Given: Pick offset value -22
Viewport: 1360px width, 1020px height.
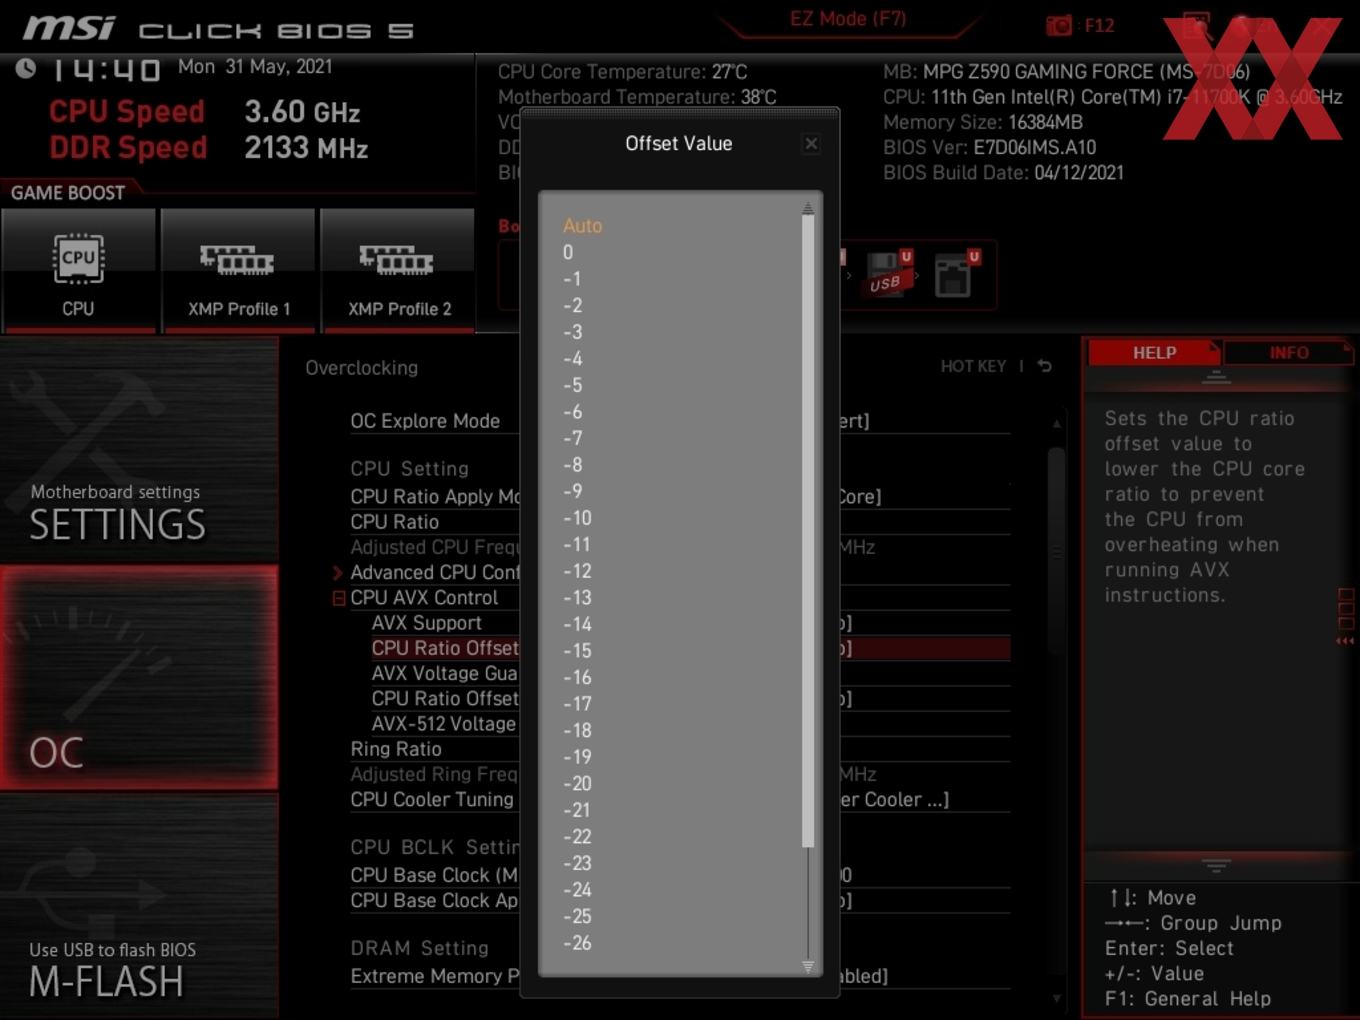Looking at the screenshot, I should (577, 837).
